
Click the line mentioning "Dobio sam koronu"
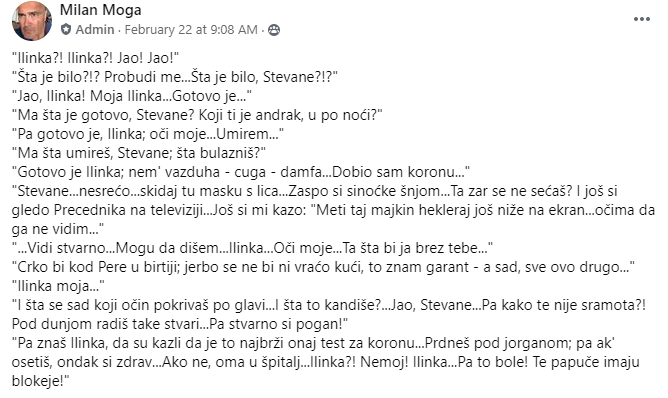click(x=241, y=172)
